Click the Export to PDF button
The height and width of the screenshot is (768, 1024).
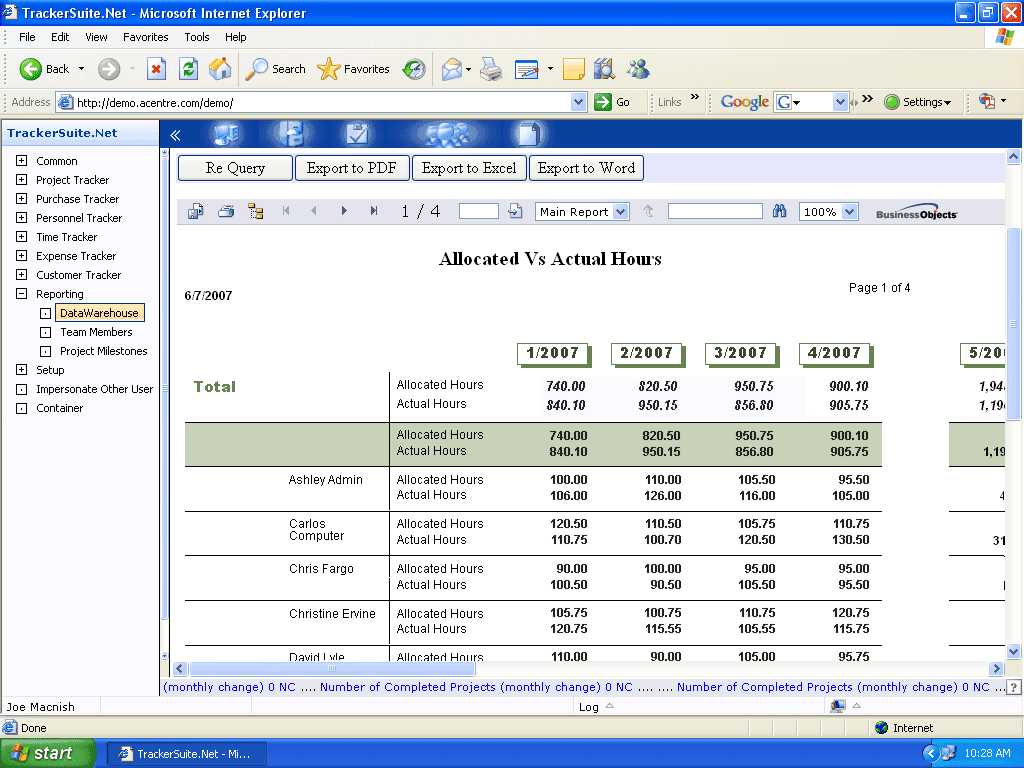pyautogui.click(x=352, y=168)
